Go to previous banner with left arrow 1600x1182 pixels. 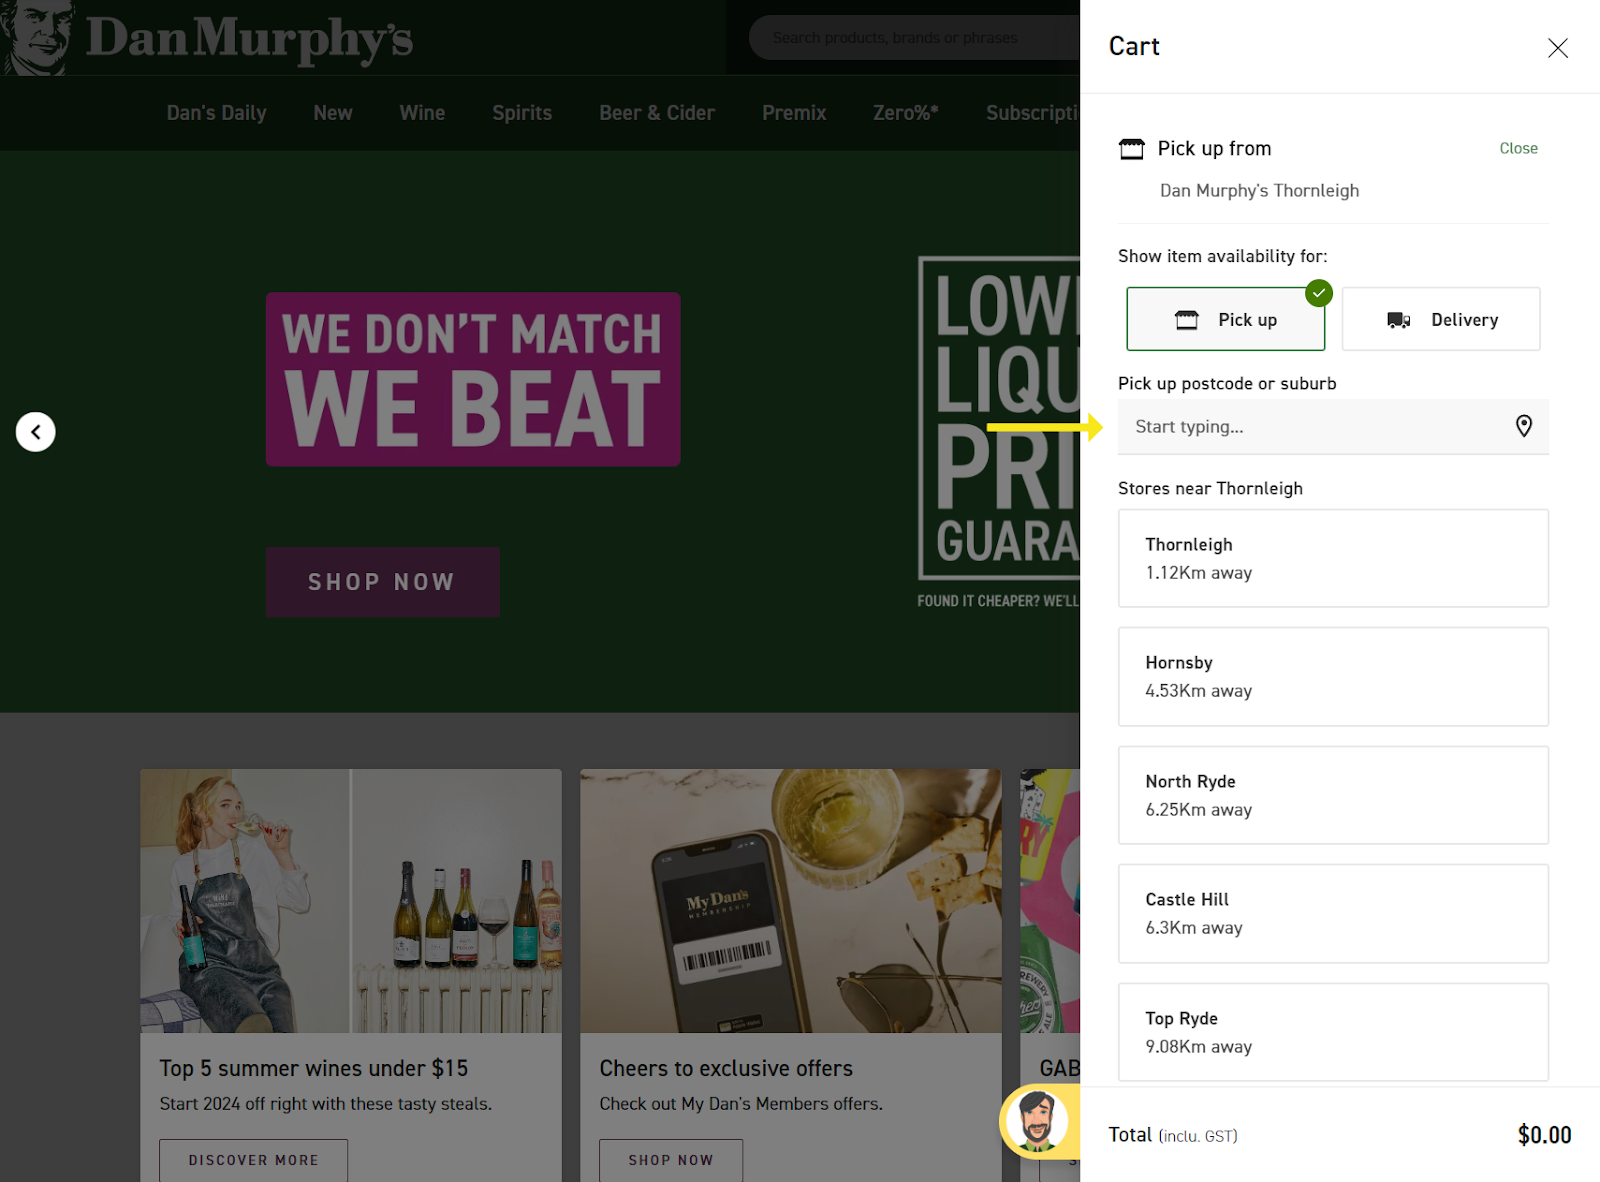click(36, 432)
